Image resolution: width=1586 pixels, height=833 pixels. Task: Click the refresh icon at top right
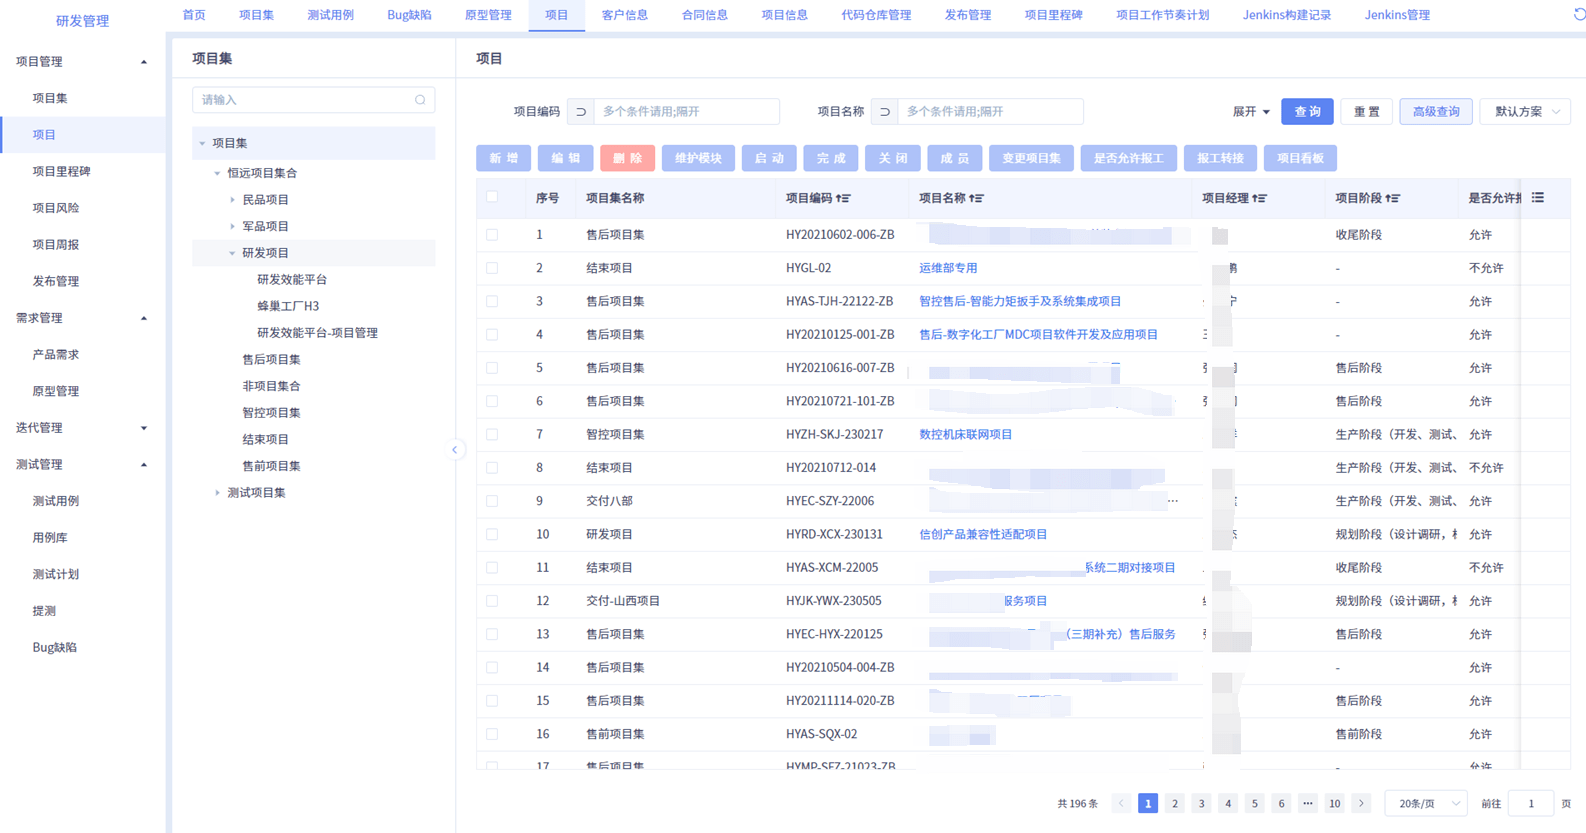click(1579, 14)
